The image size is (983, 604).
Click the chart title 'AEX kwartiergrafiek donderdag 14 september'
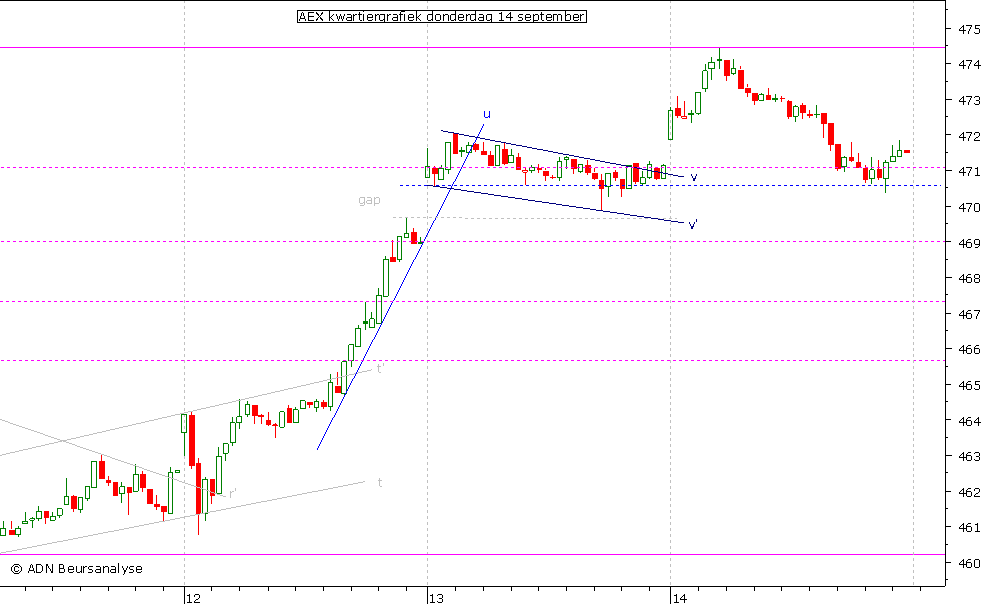[x=442, y=17]
